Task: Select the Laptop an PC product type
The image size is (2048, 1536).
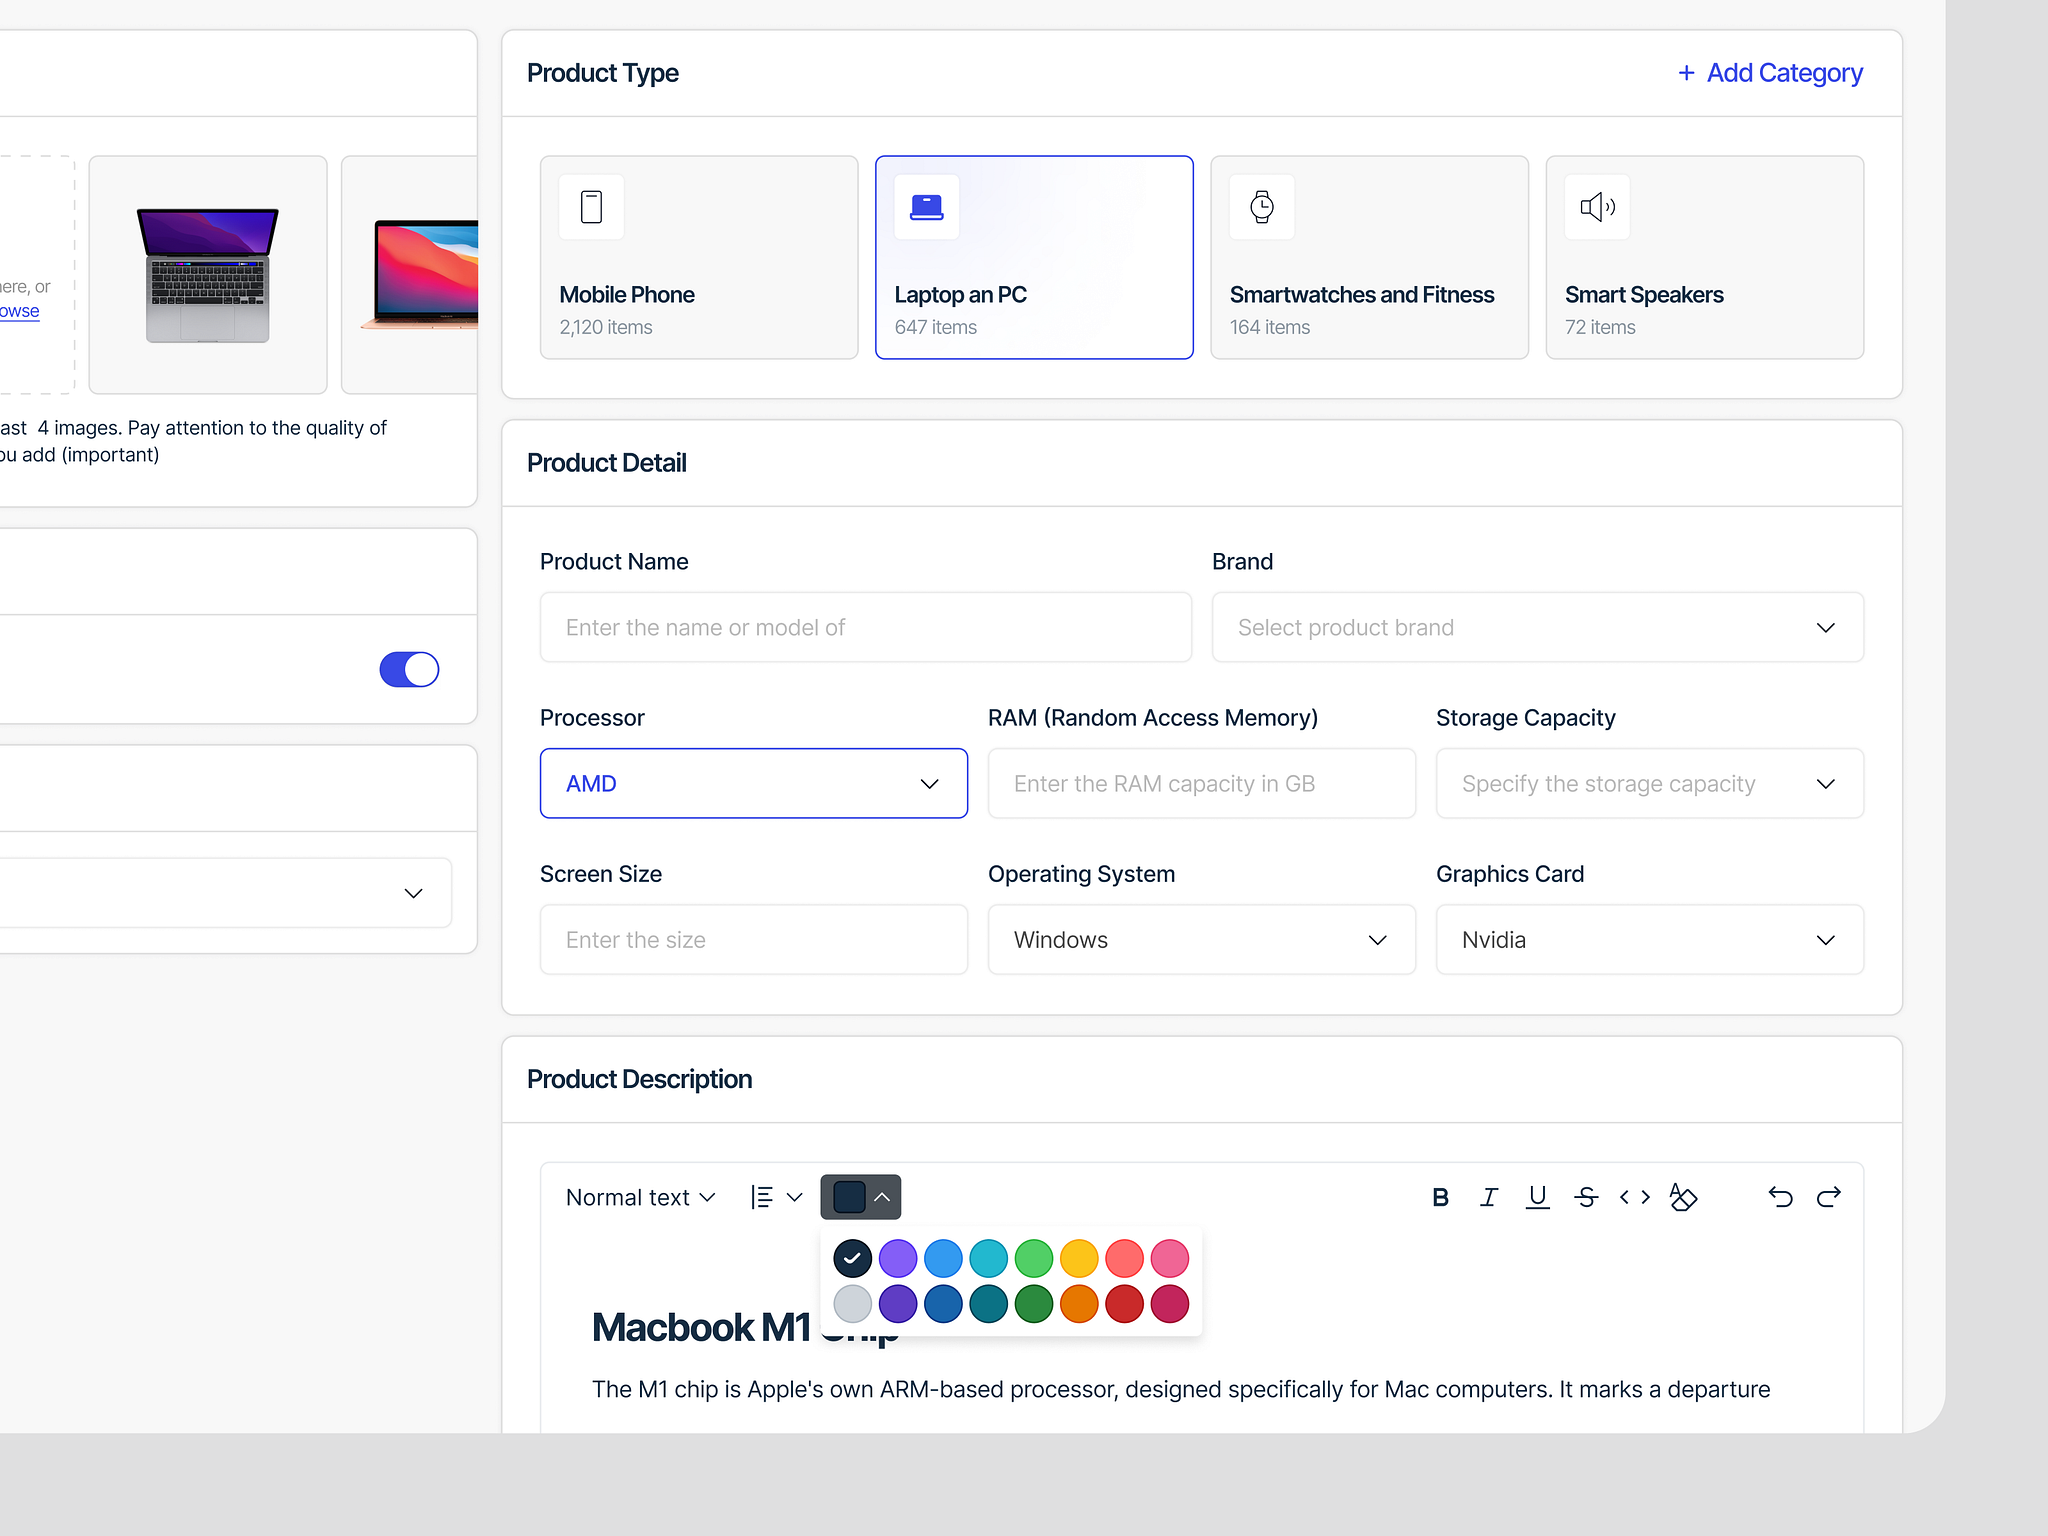Action: (x=1034, y=257)
